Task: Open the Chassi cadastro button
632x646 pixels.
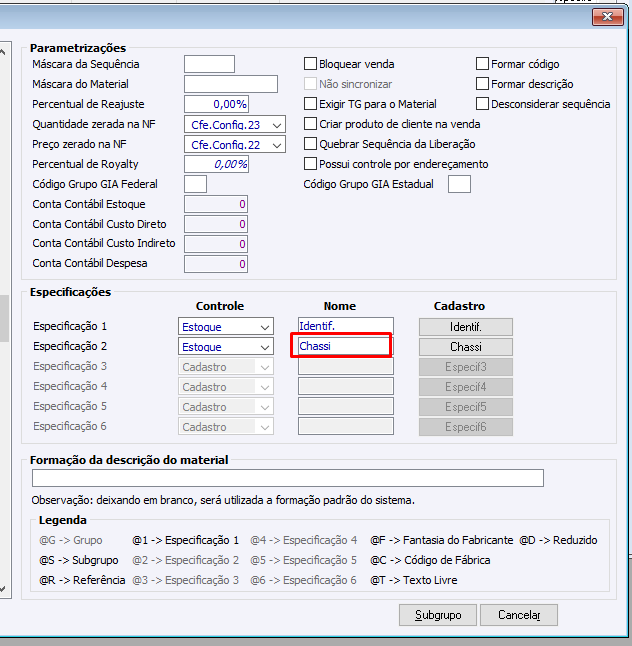Action: pos(466,347)
